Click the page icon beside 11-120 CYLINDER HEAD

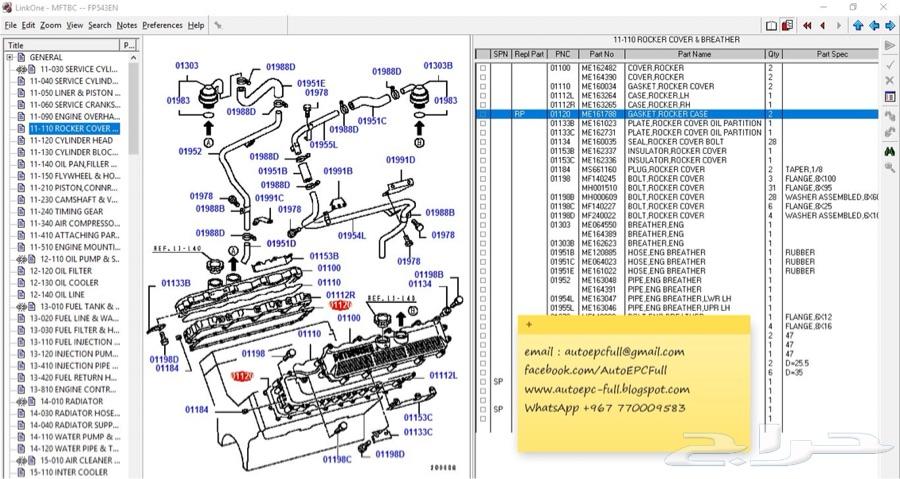[x=21, y=141]
